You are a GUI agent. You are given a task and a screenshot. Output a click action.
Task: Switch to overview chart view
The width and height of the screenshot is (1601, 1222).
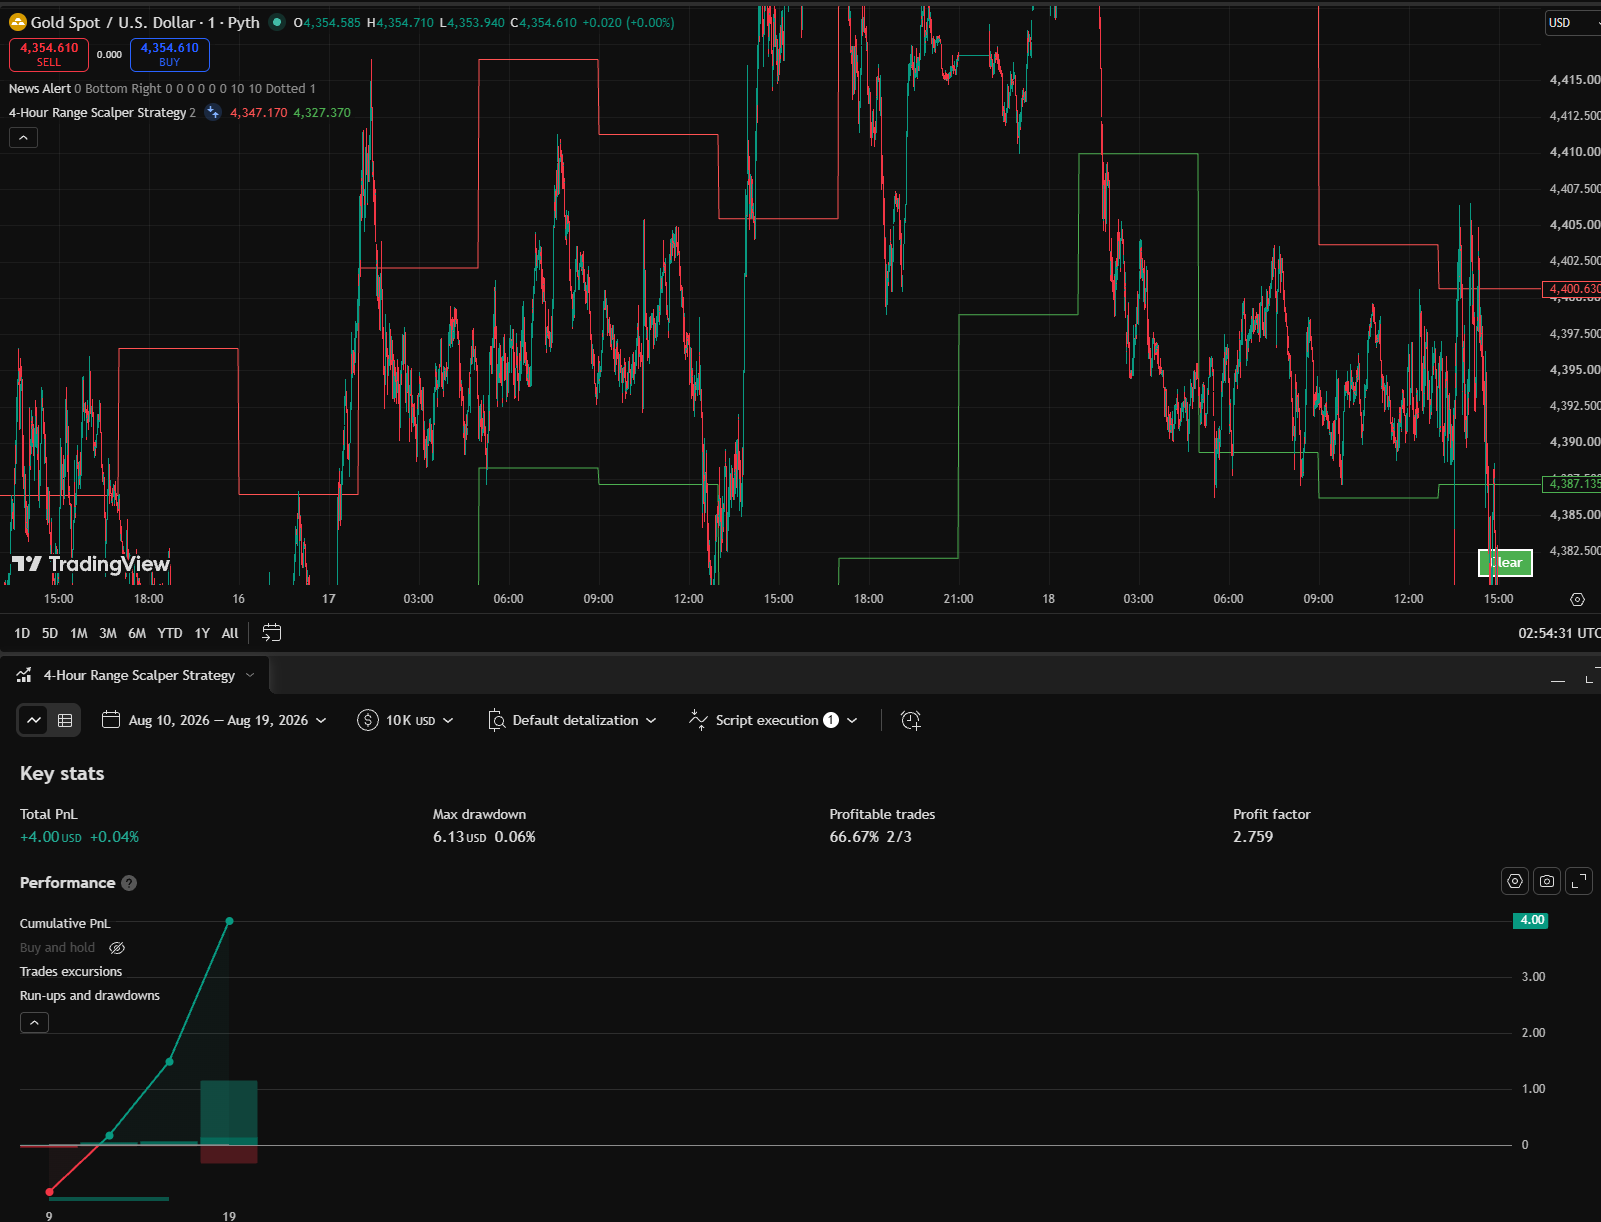coord(34,720)
